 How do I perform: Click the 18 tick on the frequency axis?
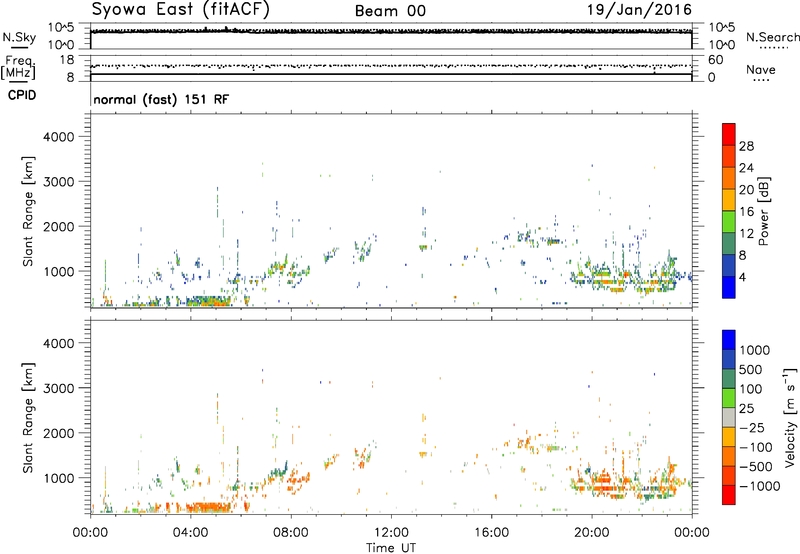pos(66,60)
